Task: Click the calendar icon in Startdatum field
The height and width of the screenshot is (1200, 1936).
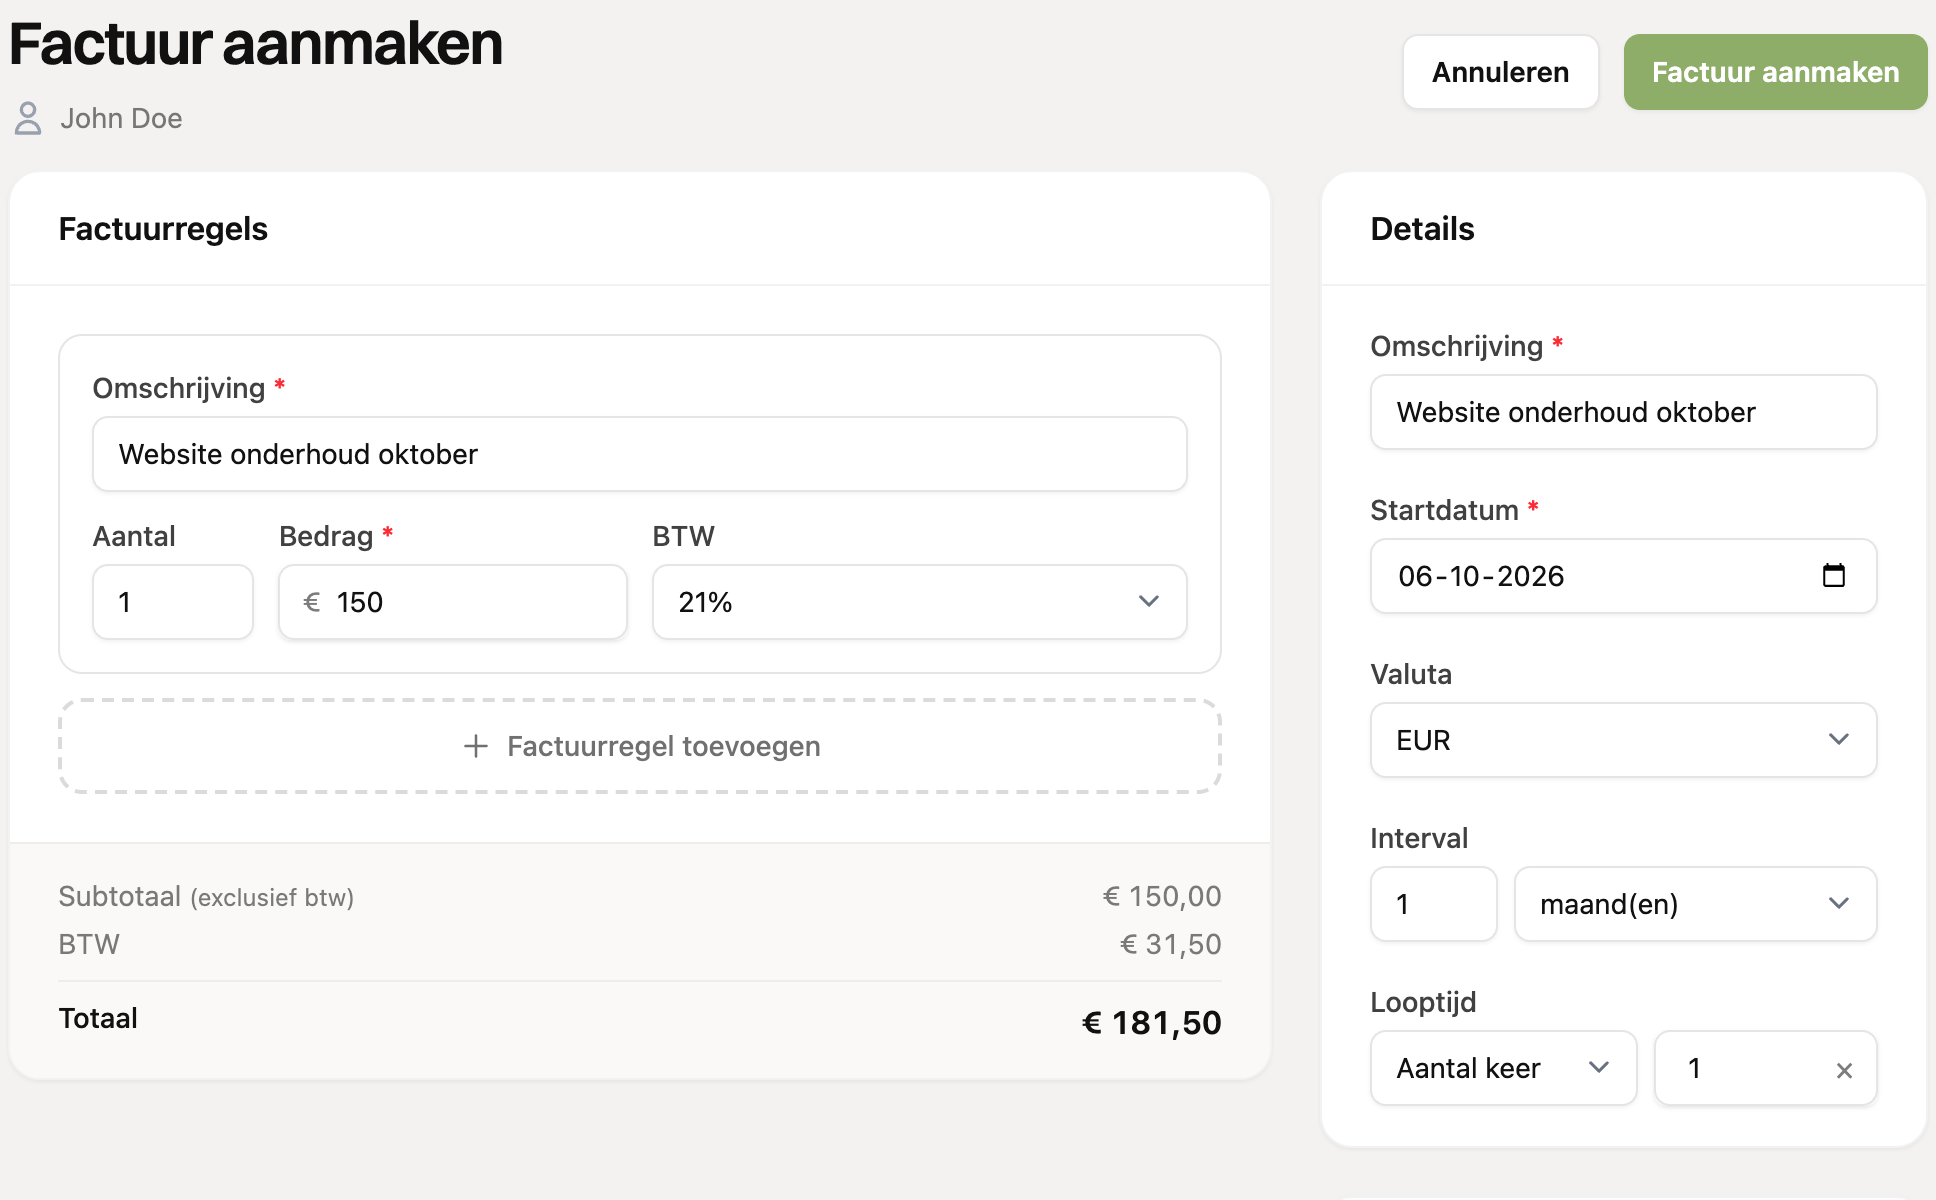Action: point(1833,575)
